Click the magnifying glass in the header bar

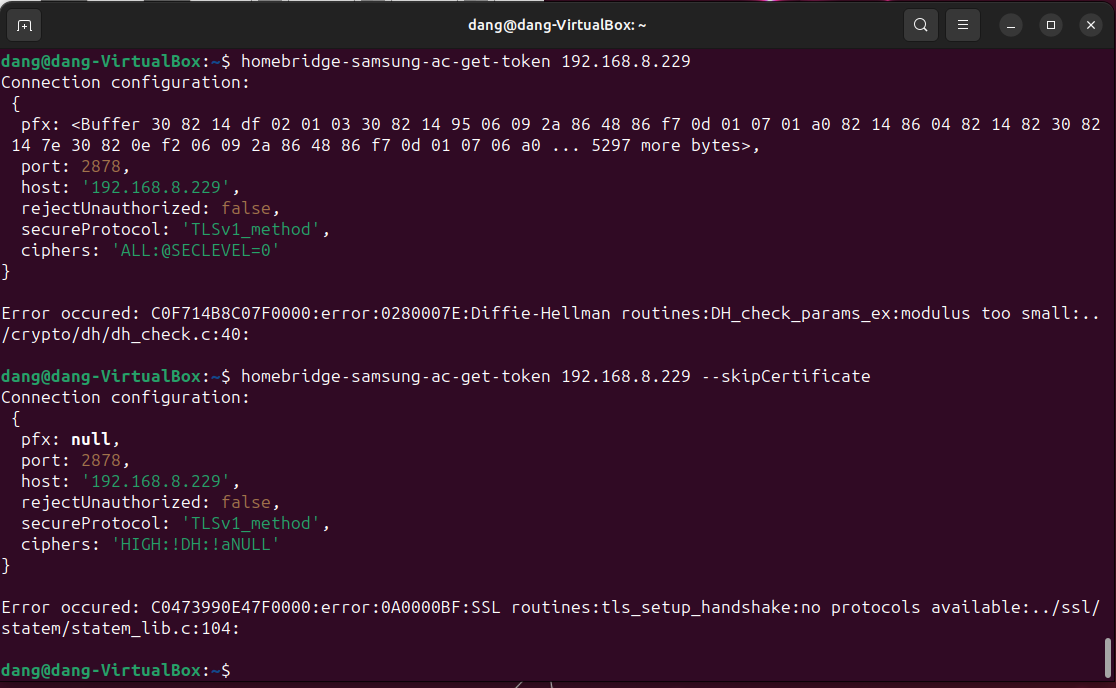pos(920,24)
